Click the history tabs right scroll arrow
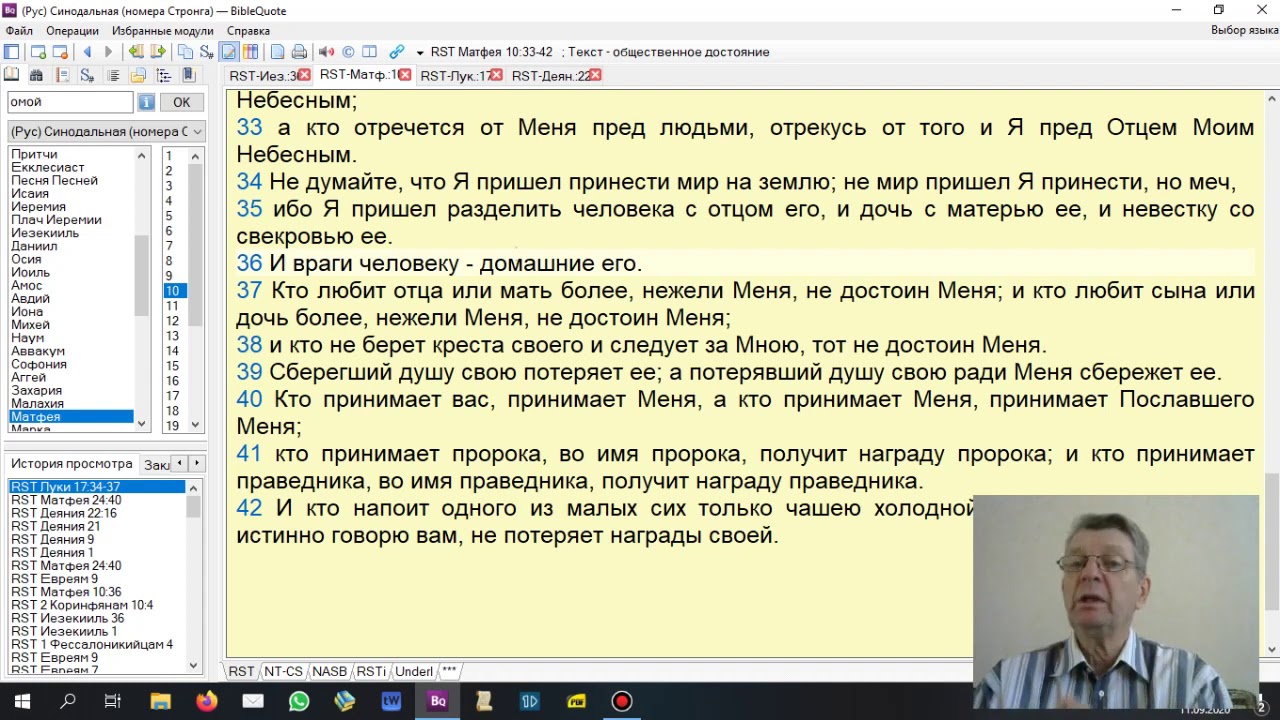This screenshot has width=1280, height=720. (x=196, y=463)
